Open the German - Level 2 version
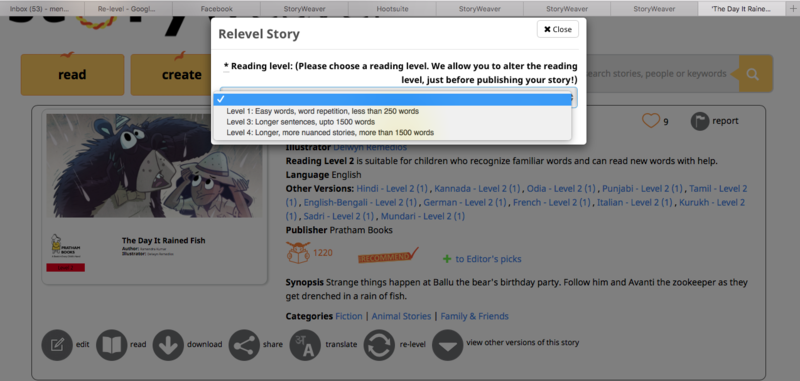This screenshot has height=381, width=800. click(x=465, y=202)
